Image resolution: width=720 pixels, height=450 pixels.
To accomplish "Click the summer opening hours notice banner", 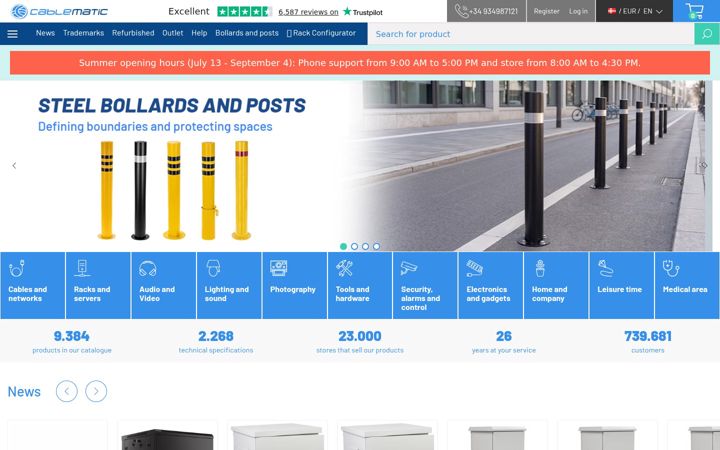I will click(360, 63).
